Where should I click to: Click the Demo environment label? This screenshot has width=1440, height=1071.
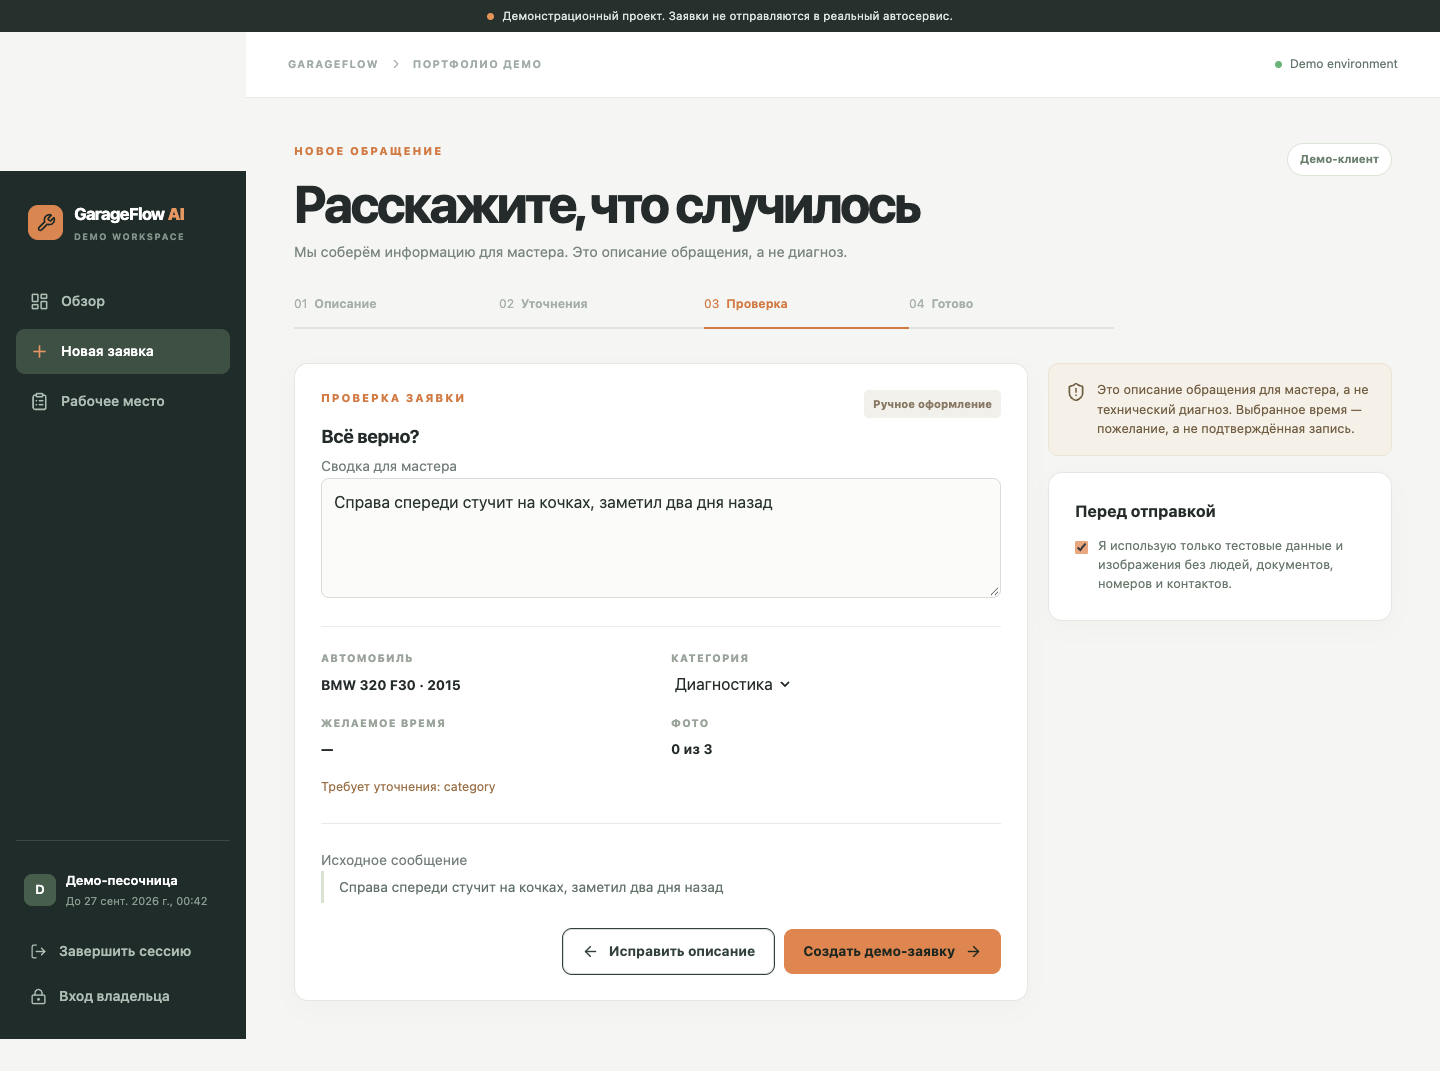pos(1344,64)
